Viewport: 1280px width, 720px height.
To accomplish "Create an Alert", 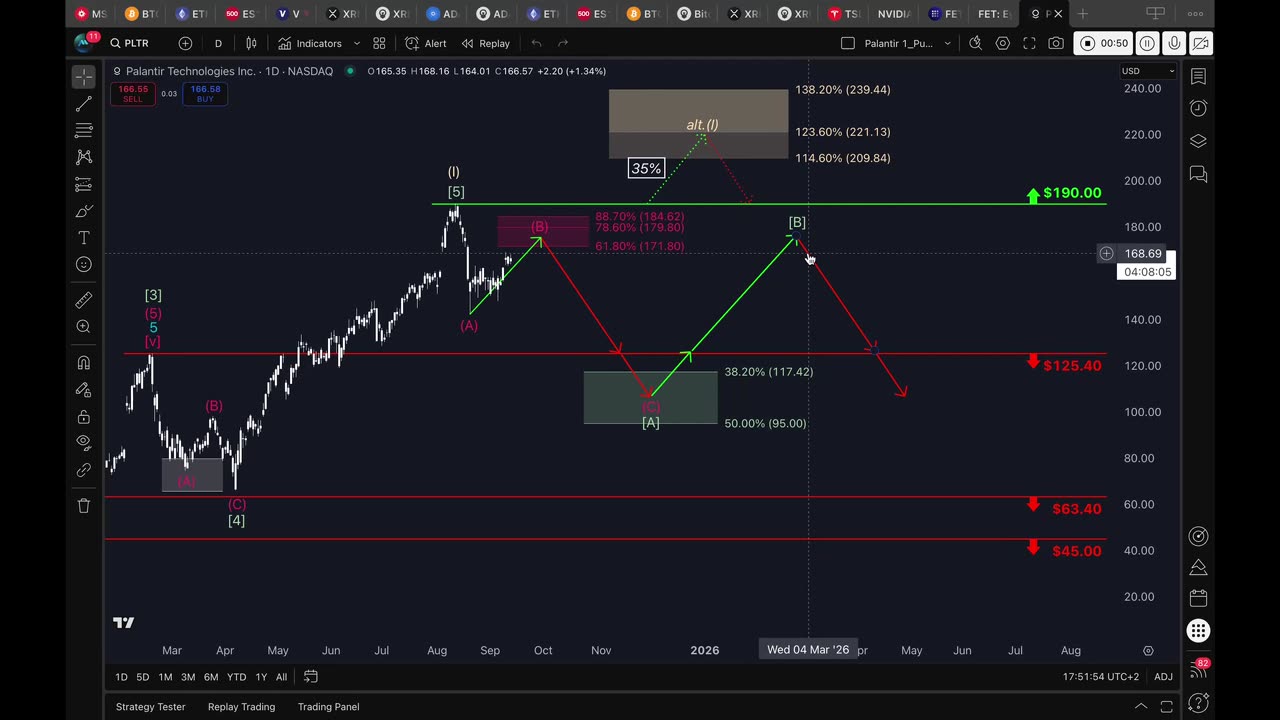I will [x=426, y=43].
